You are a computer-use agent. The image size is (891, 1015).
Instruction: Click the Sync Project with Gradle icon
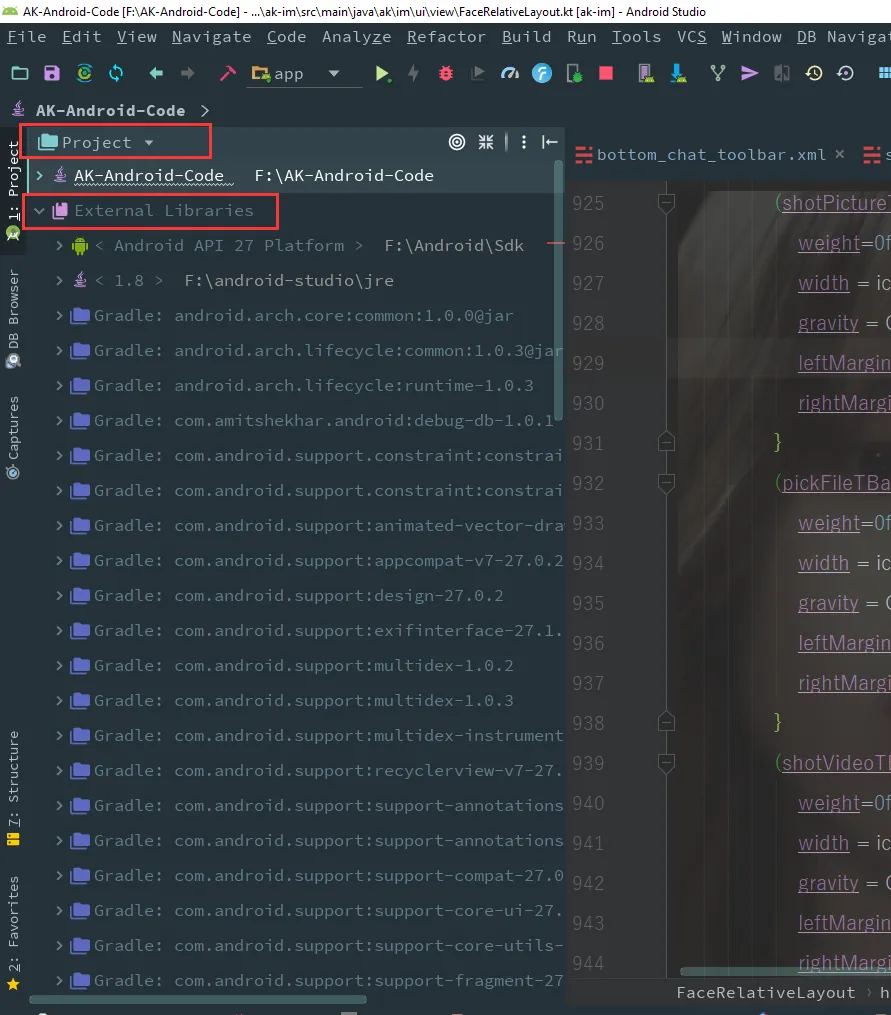84,73
